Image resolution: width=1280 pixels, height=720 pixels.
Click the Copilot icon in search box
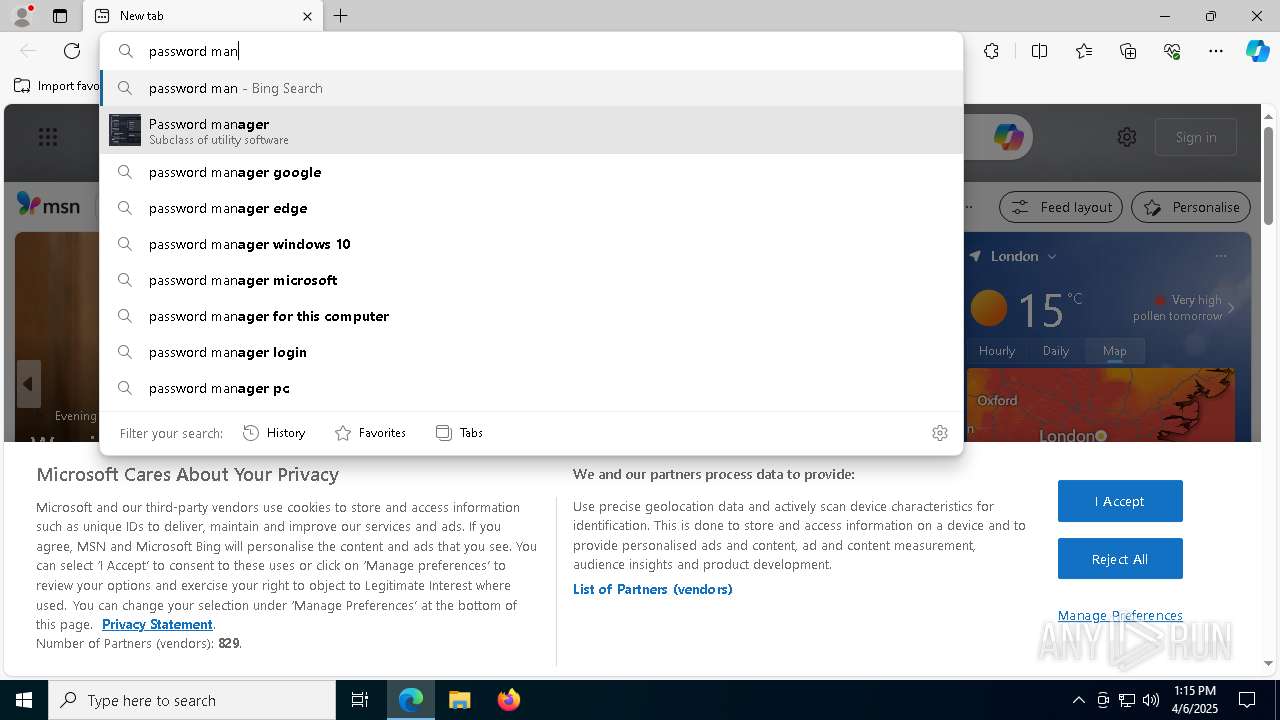click(1008, 137)
